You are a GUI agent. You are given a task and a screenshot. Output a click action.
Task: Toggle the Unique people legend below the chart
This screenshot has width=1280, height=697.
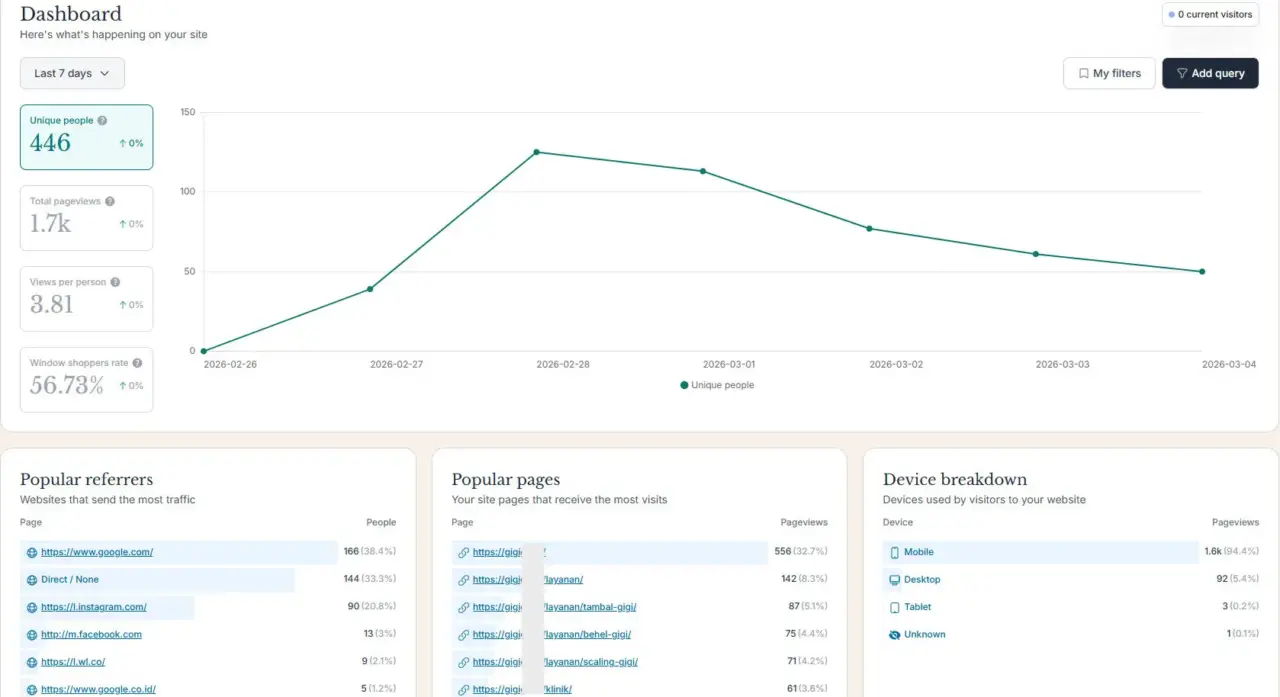(x=717, y=385)
